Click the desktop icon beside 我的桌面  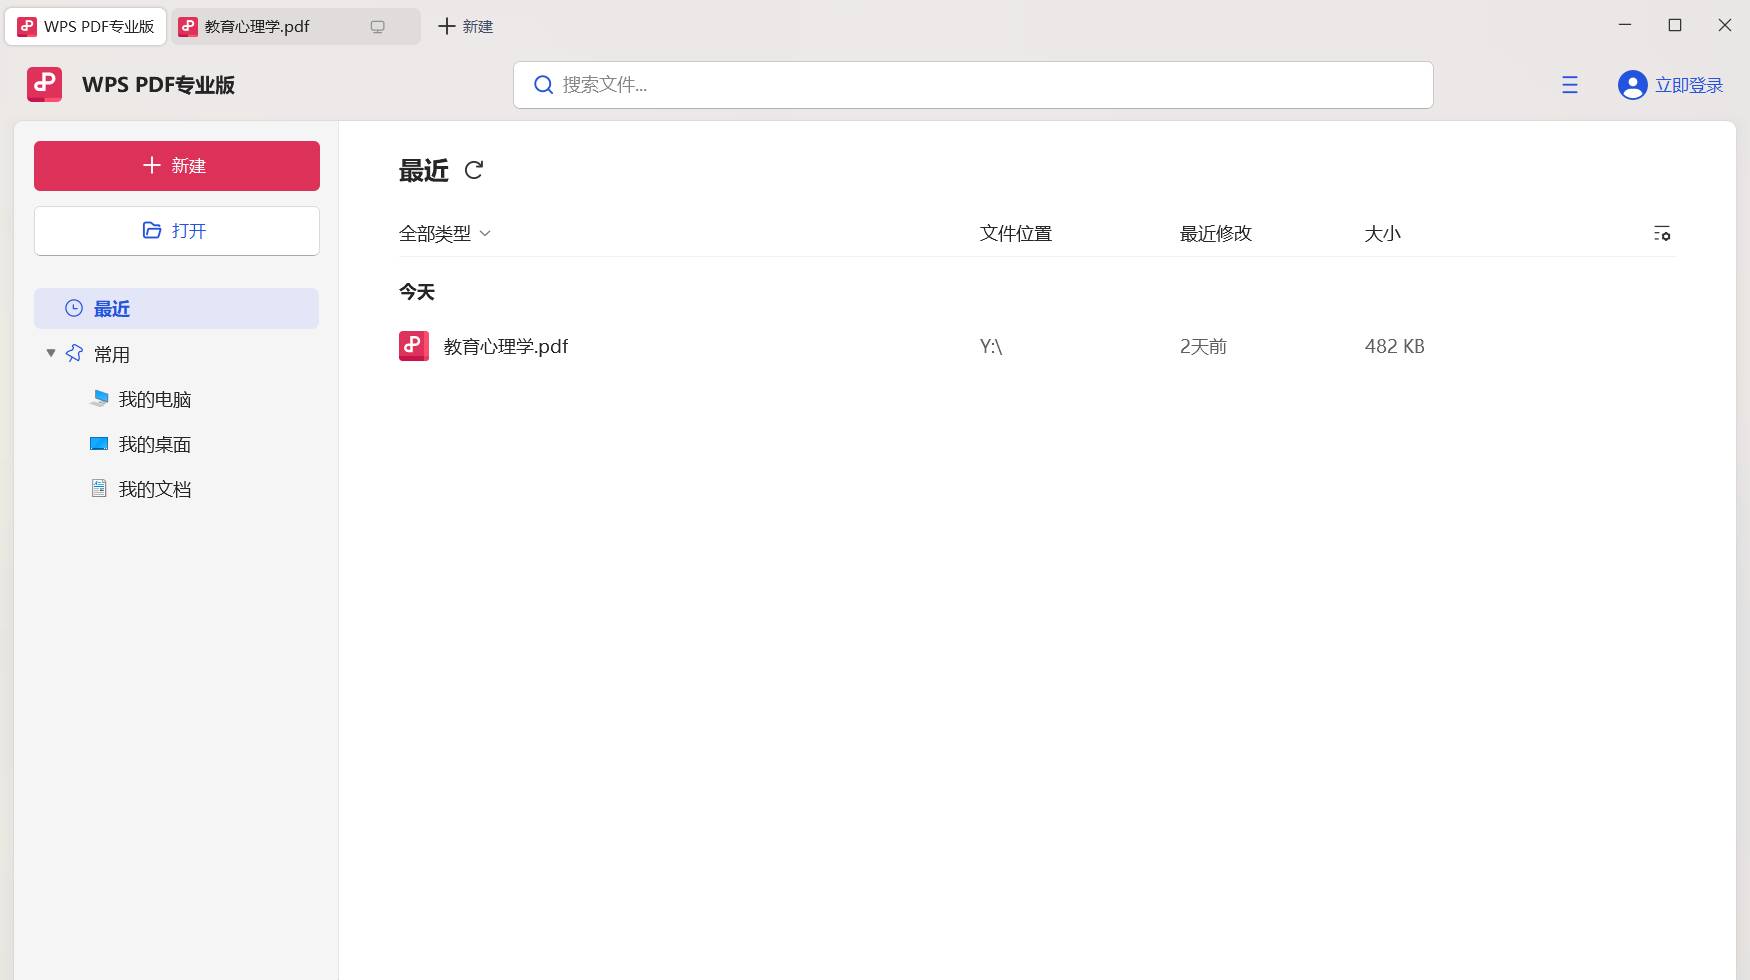pyautogui.click(x=99, y=443)
